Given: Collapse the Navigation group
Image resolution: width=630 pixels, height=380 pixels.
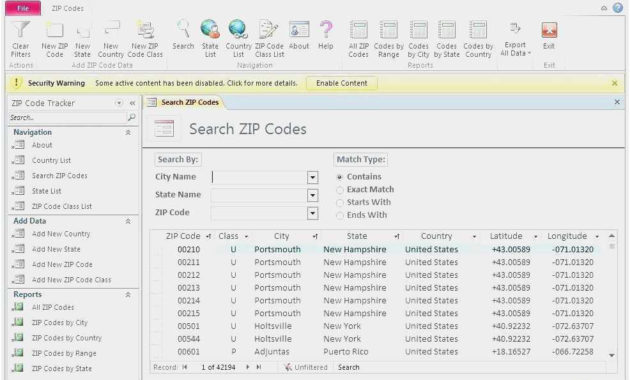Looking at the screenshot, I should point(128,132).
